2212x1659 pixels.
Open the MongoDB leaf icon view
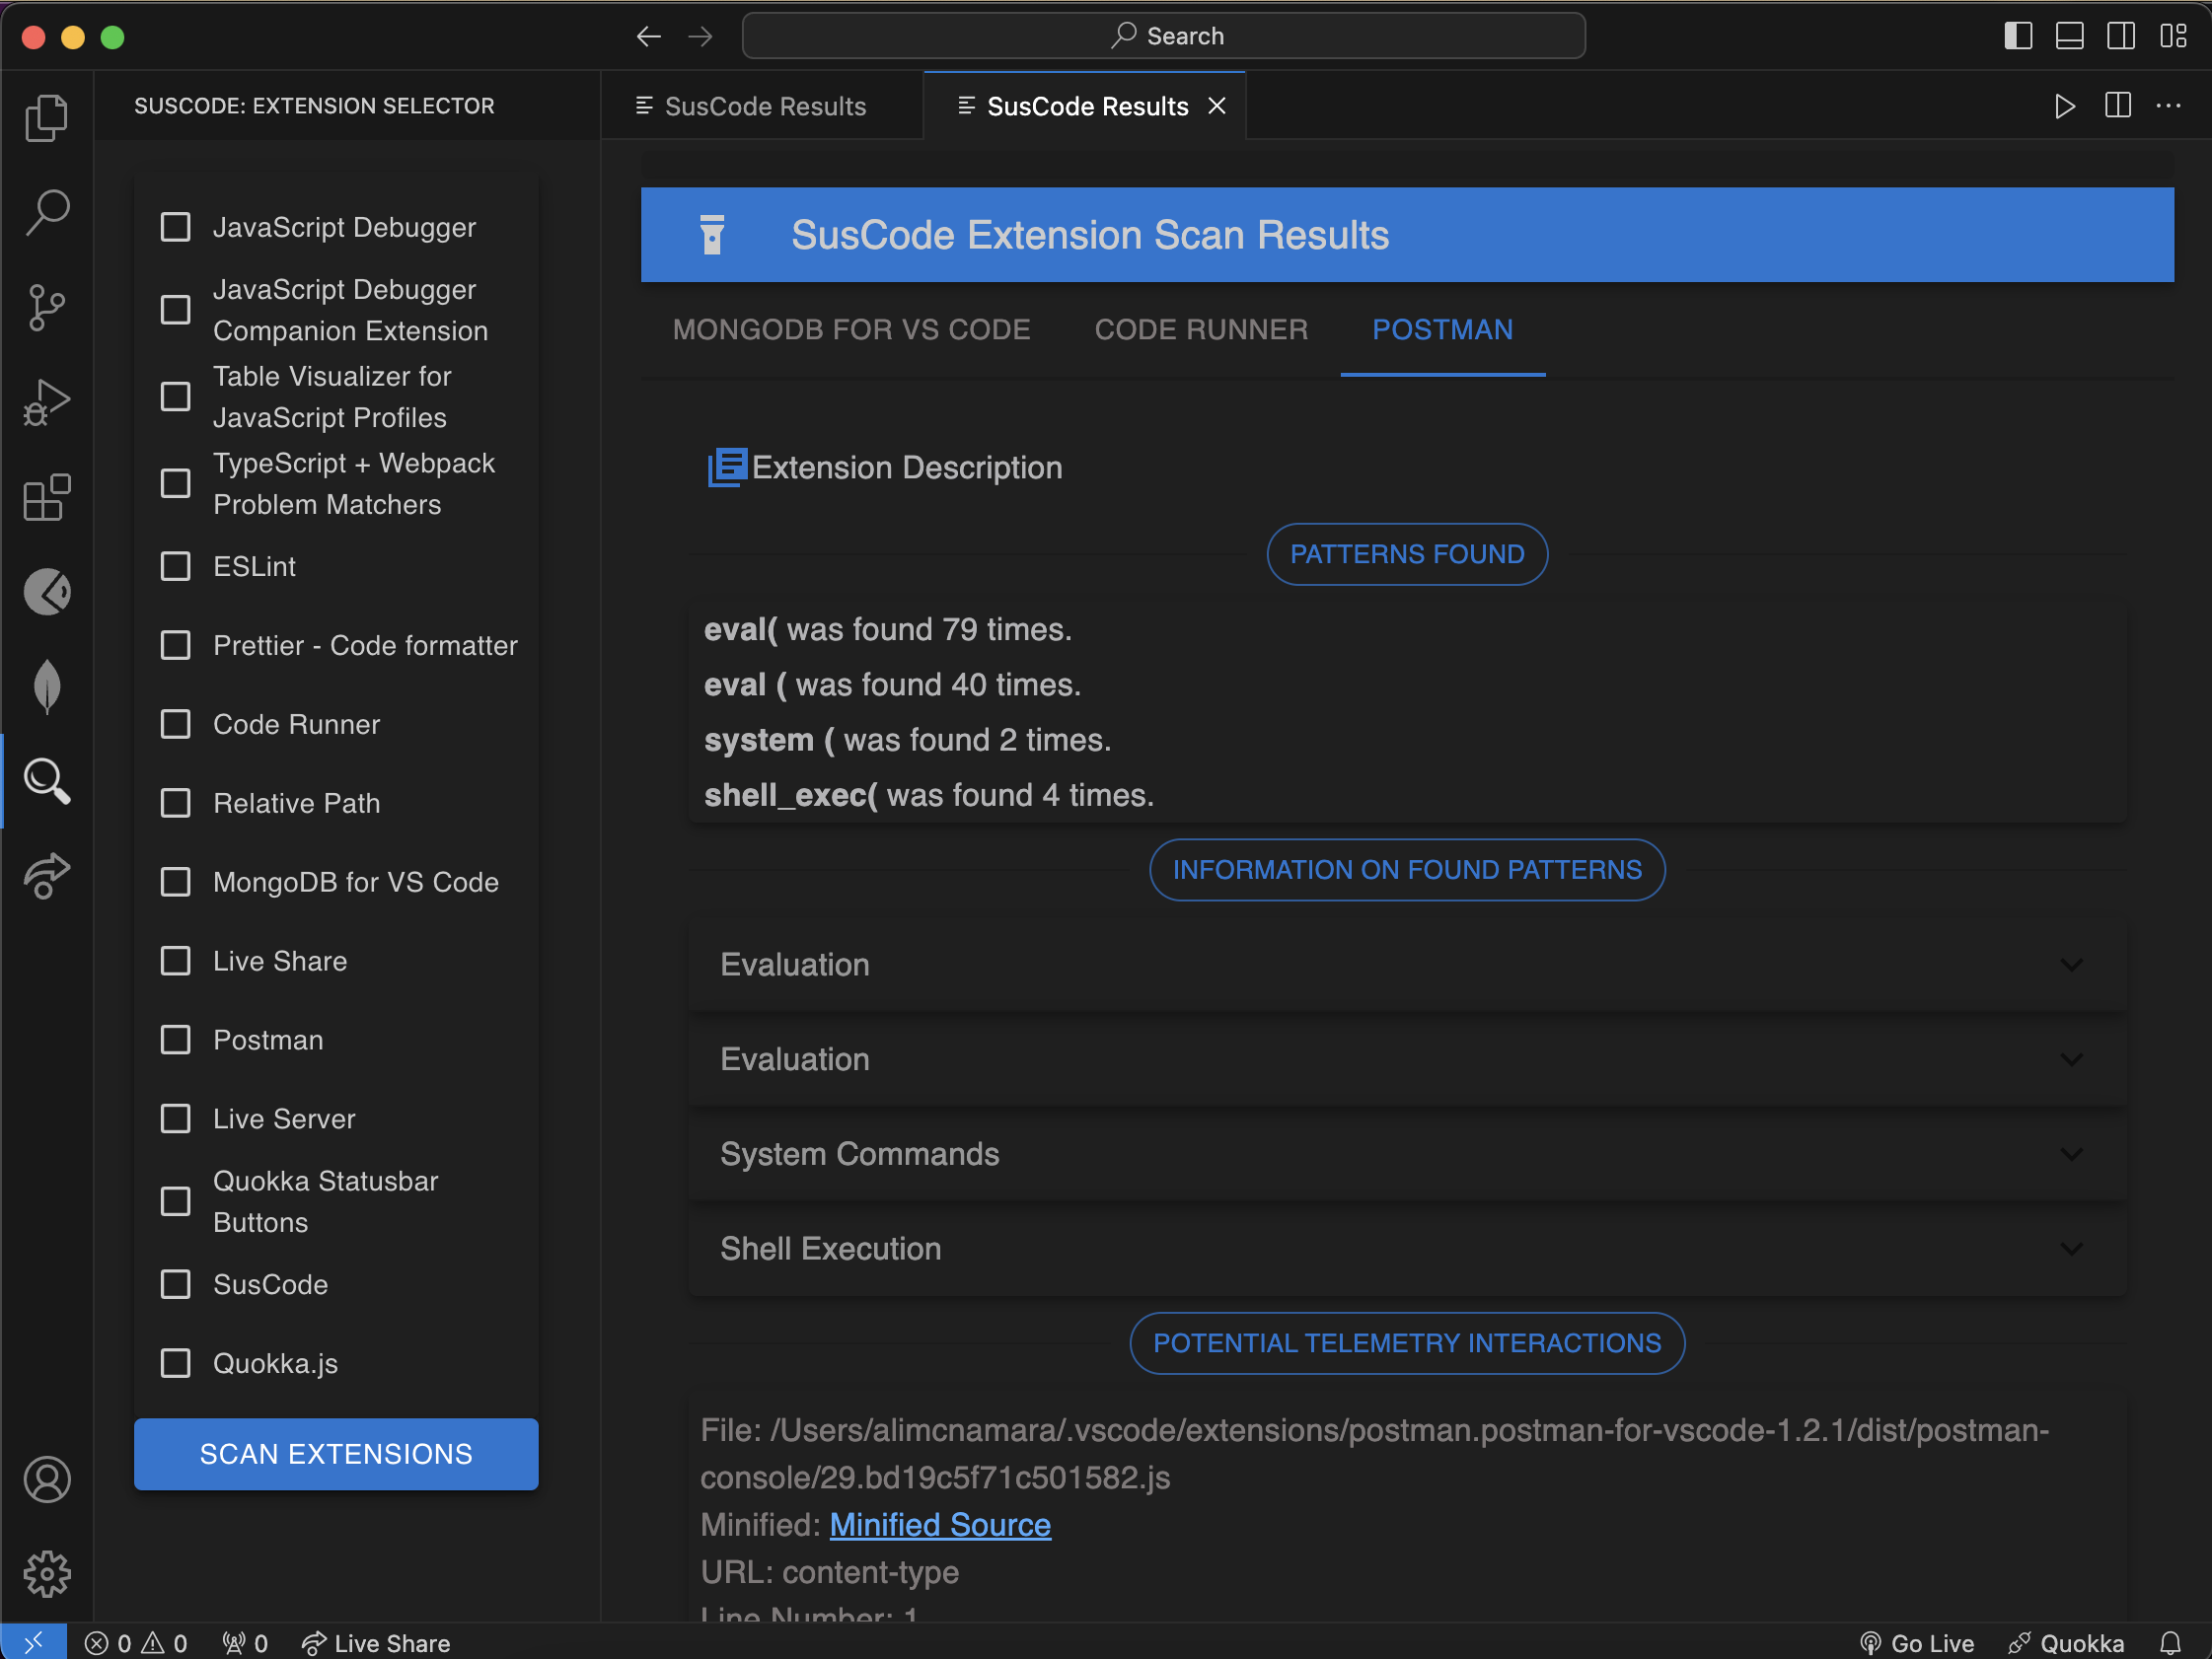47,687
